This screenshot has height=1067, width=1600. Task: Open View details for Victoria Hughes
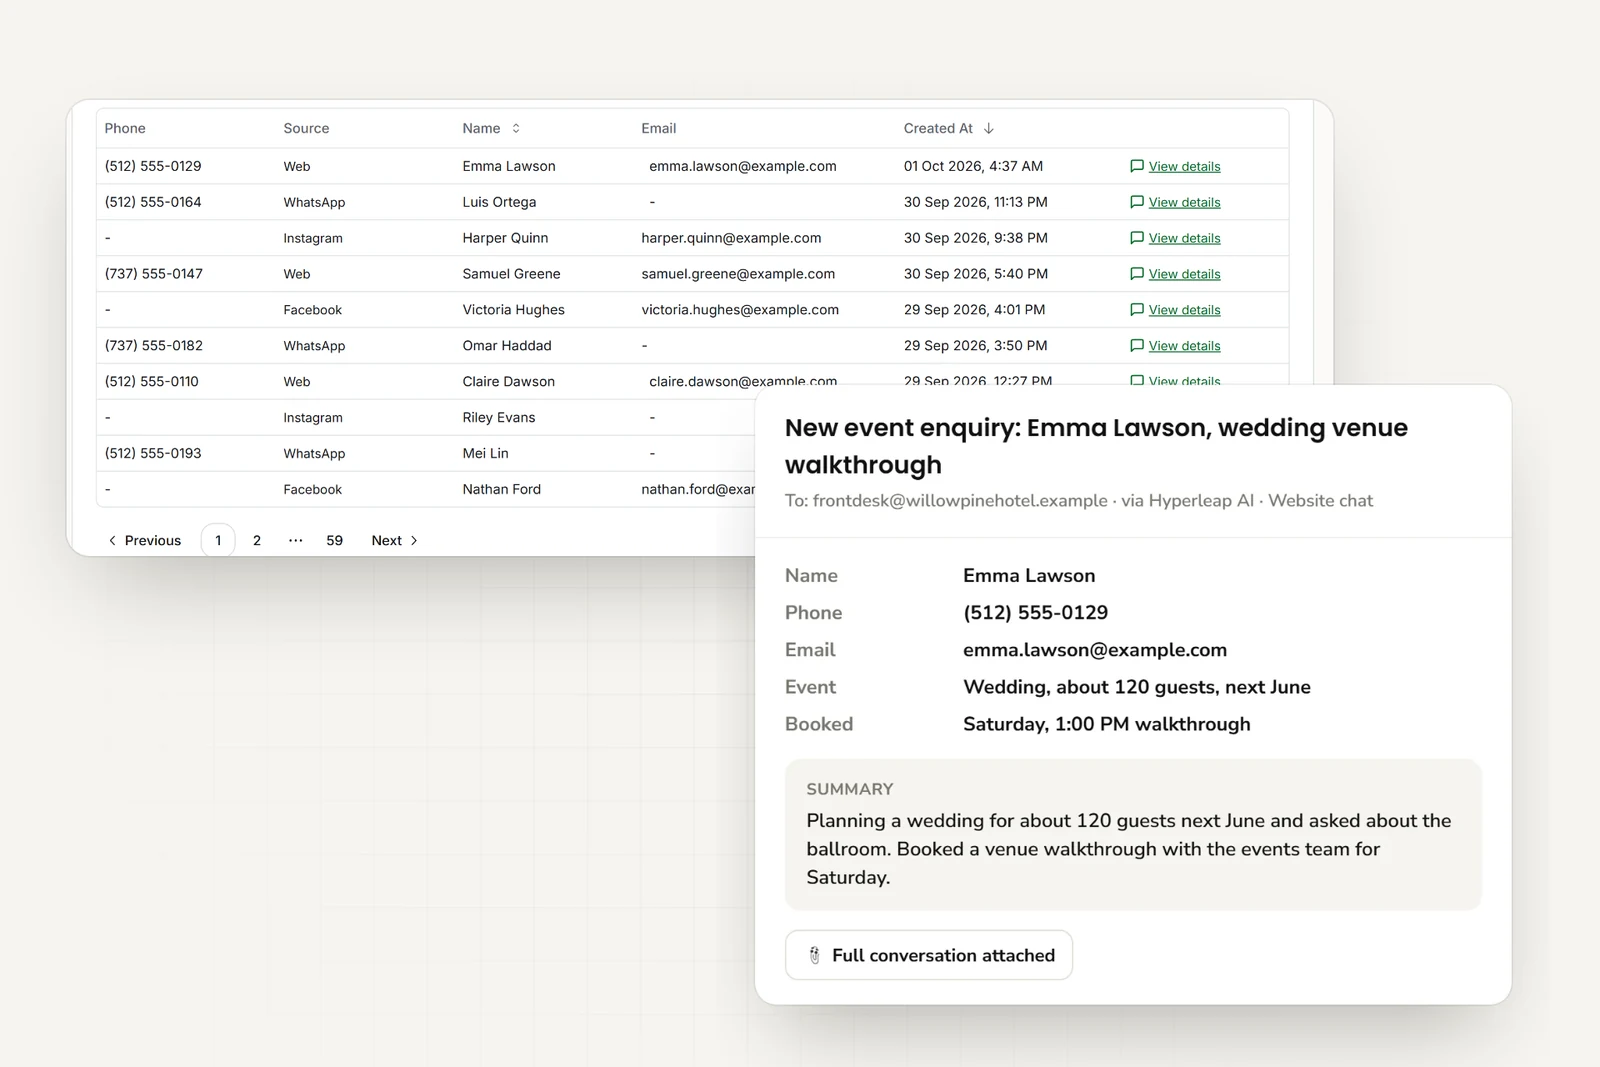point(1184,310)
